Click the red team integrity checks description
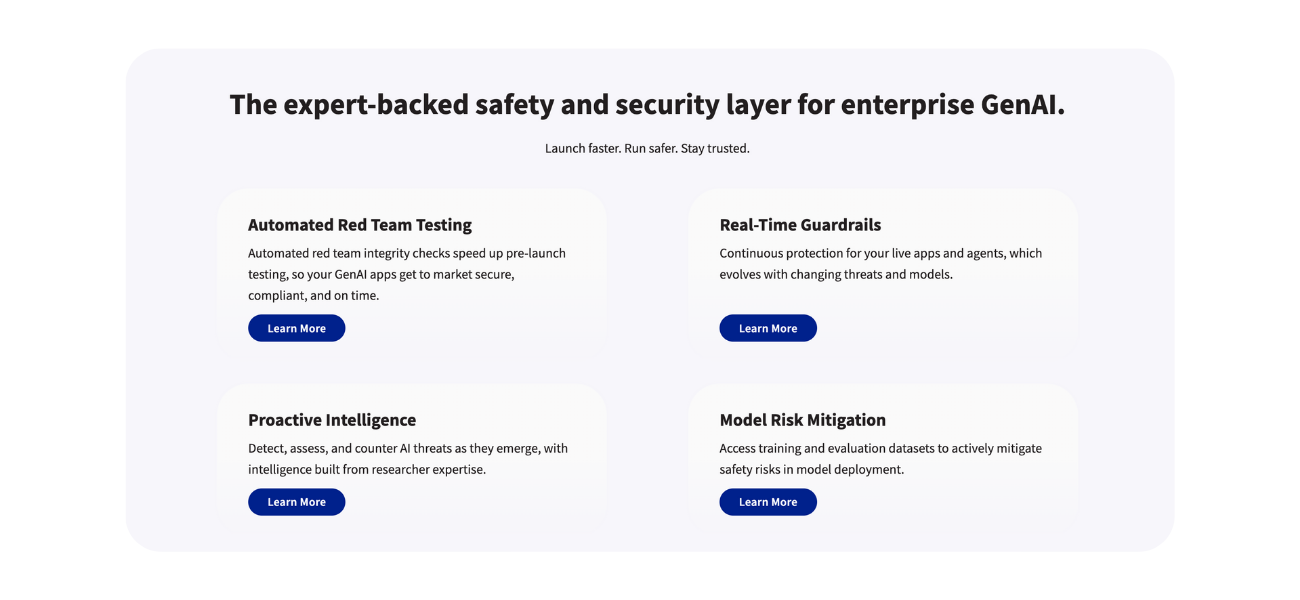 406,273
